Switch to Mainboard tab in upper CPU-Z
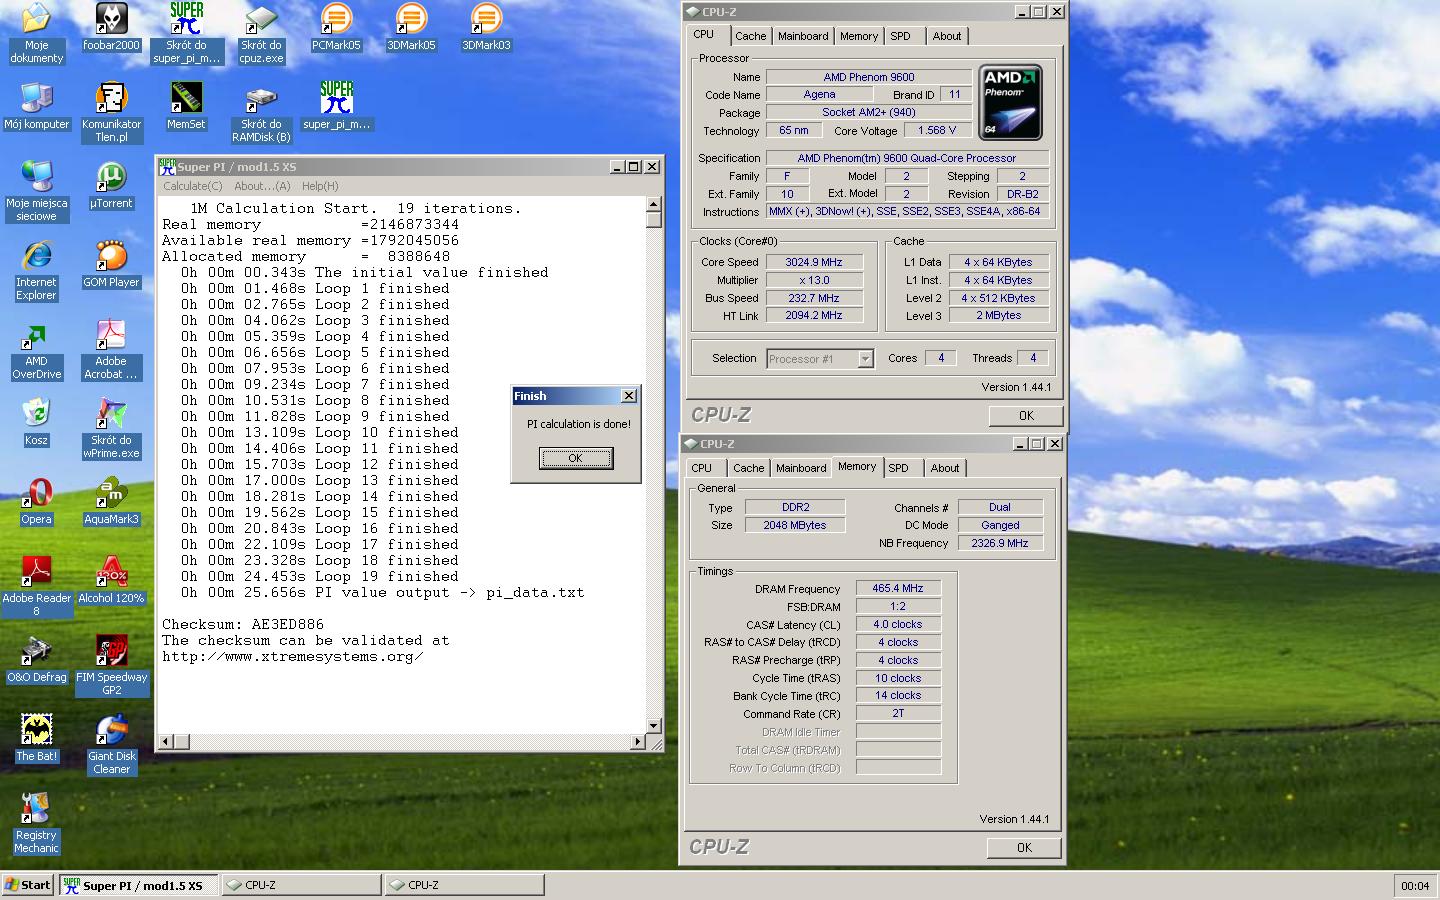Screen dimensions: 1440x900 [x=803, y=36]
